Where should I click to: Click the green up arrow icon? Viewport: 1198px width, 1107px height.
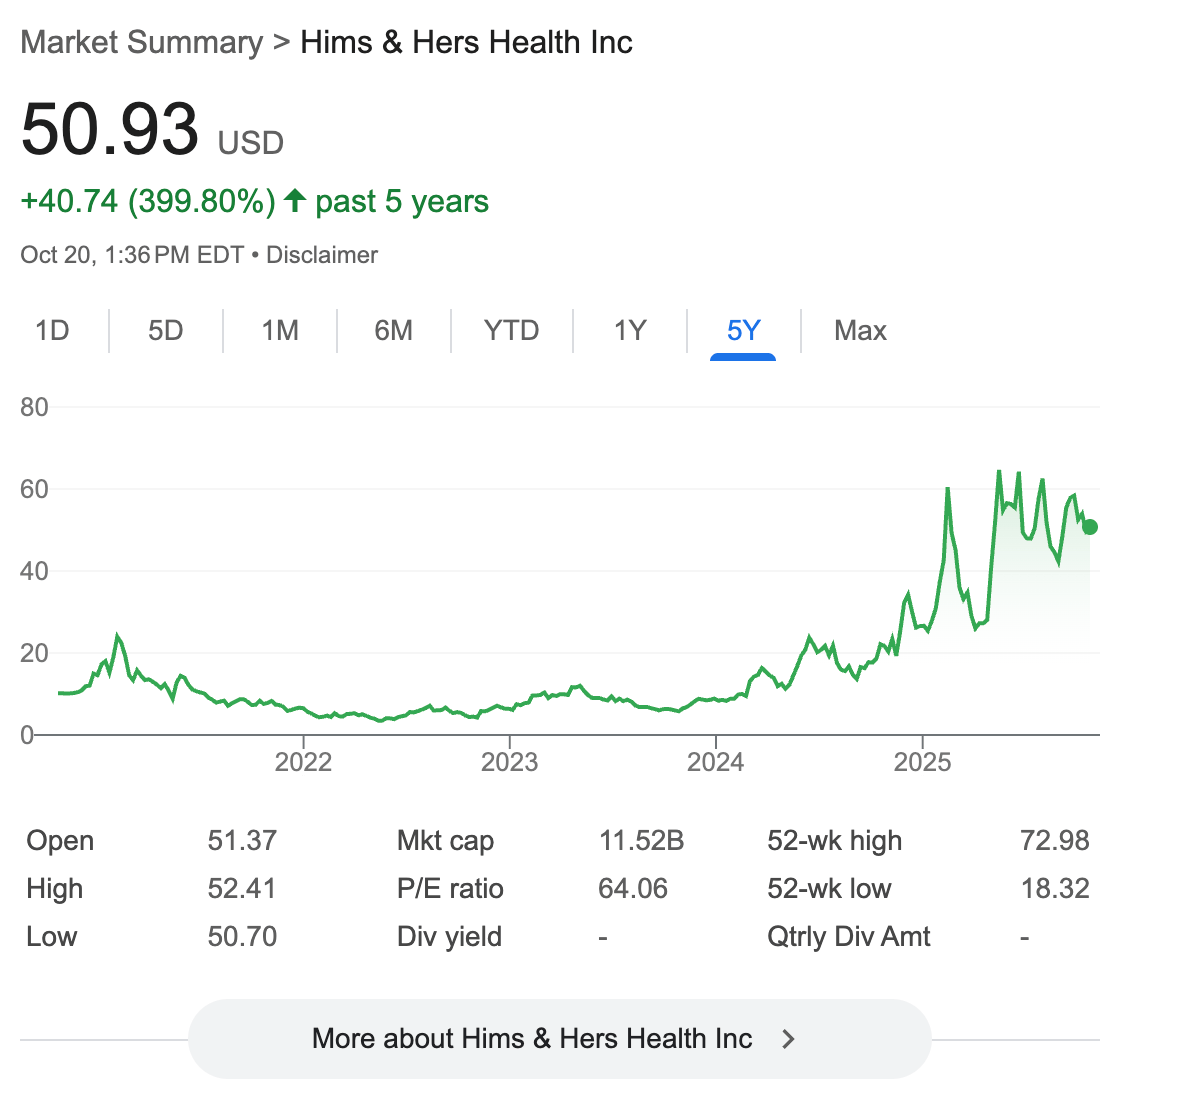(295, 201)
